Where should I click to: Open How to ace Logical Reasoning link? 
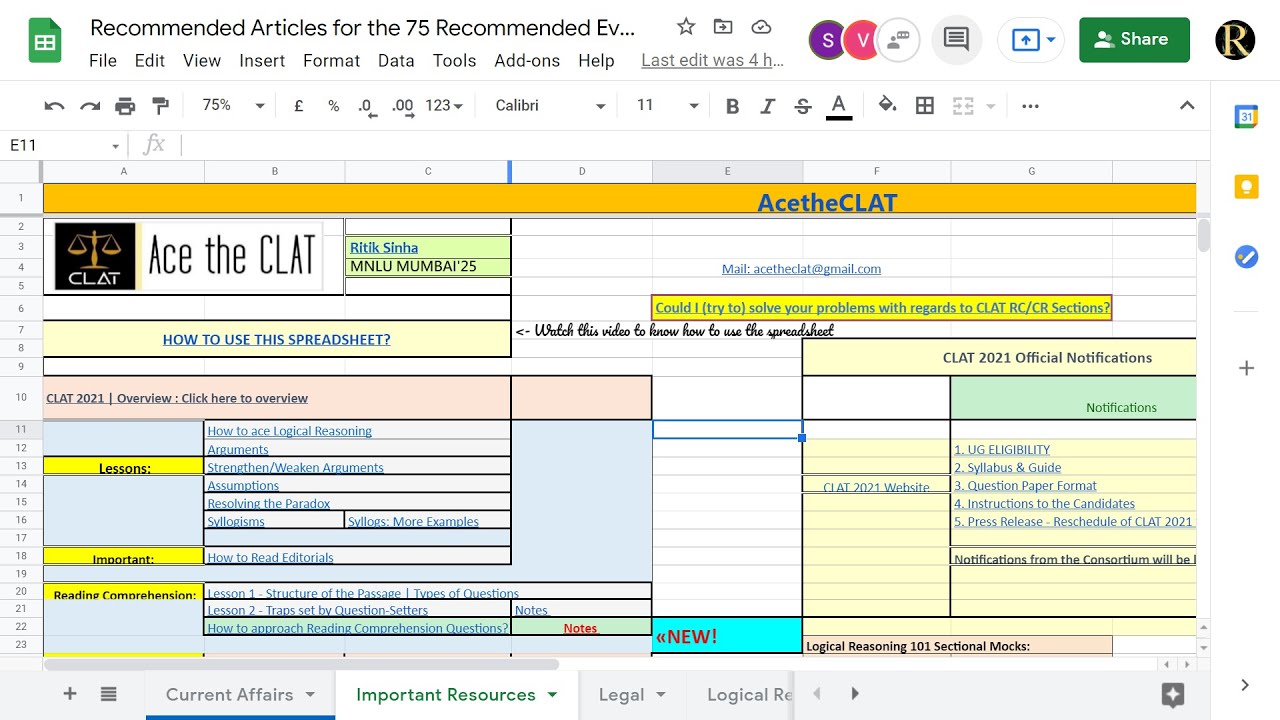(x=289, y=431)
